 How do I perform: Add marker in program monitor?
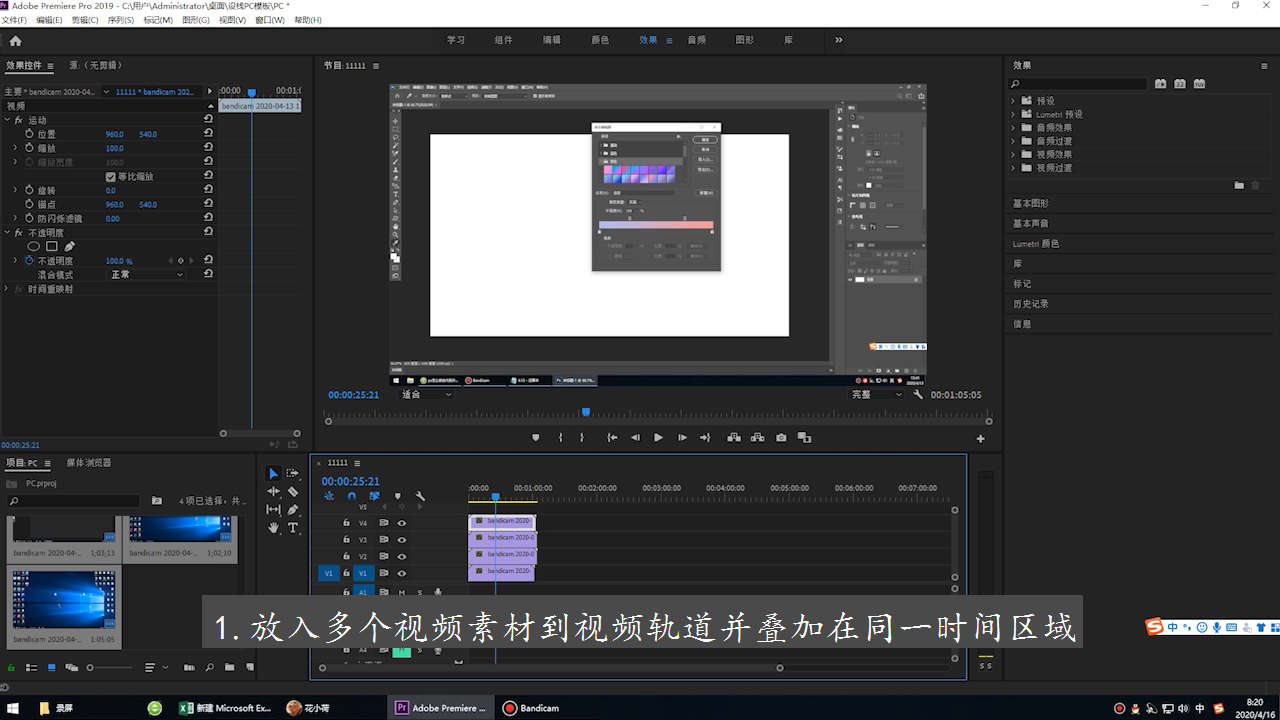point(535,437)
